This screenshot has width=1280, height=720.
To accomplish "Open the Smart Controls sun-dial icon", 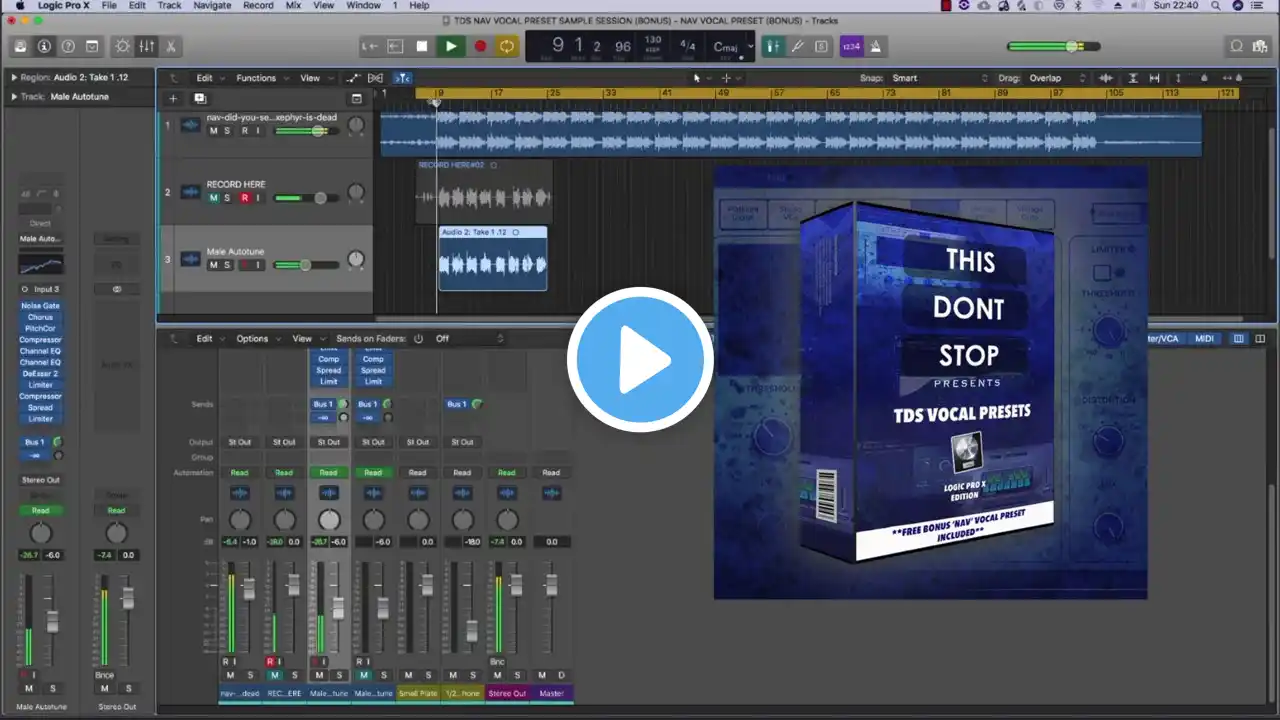I will pos(123,46).
